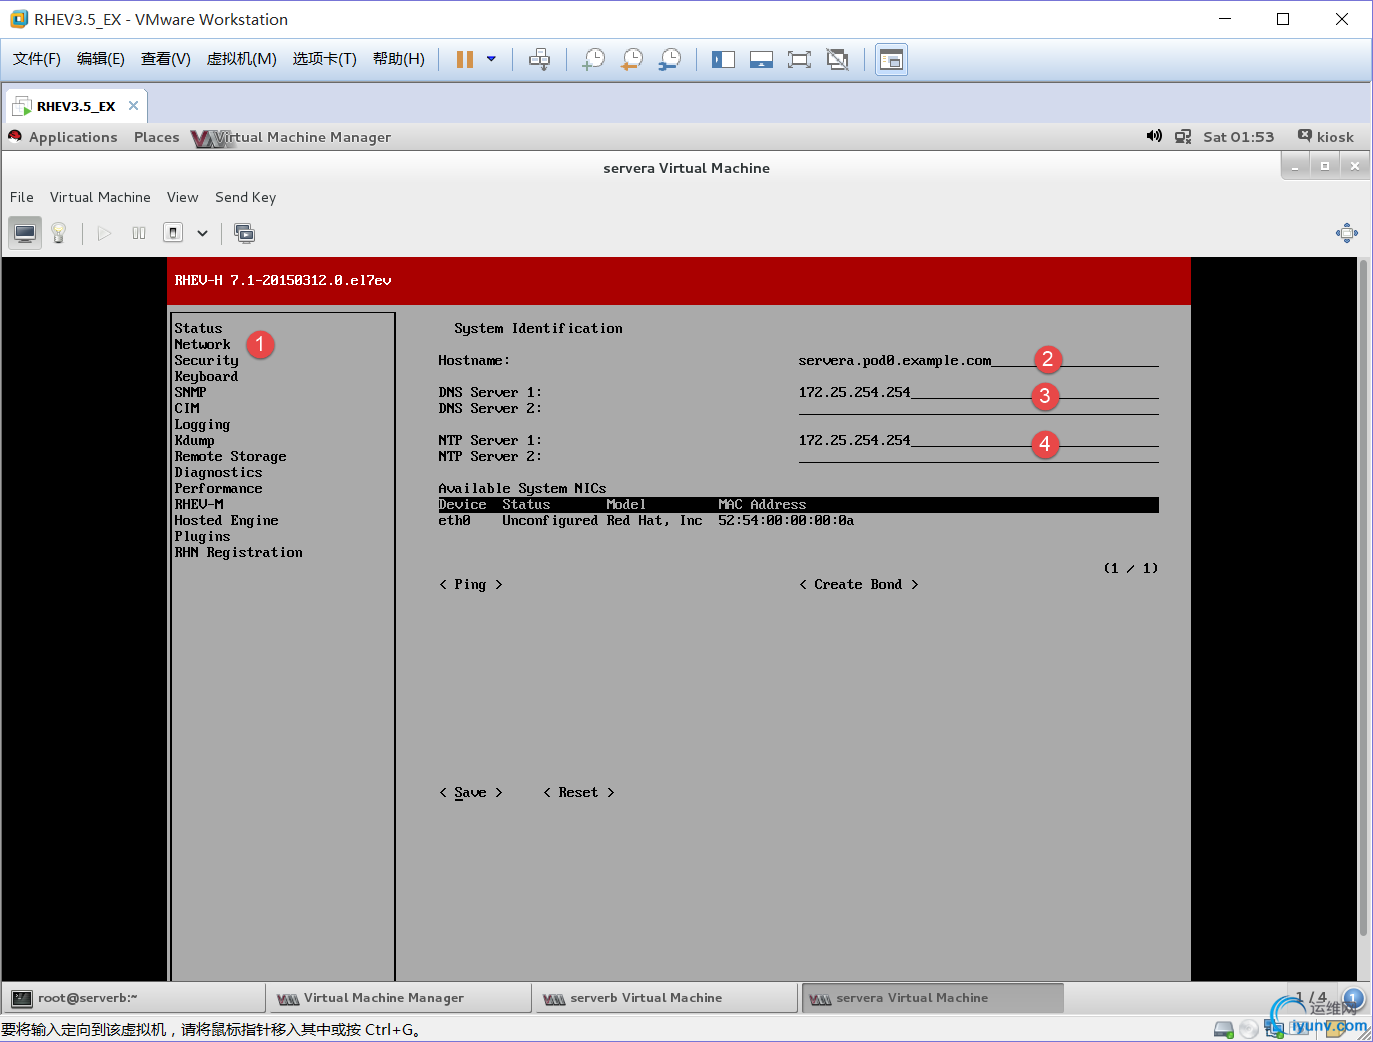Show the graphical console monitor icon
The height and width of the screenshot is (1042, 1373).
click(25, 233)
